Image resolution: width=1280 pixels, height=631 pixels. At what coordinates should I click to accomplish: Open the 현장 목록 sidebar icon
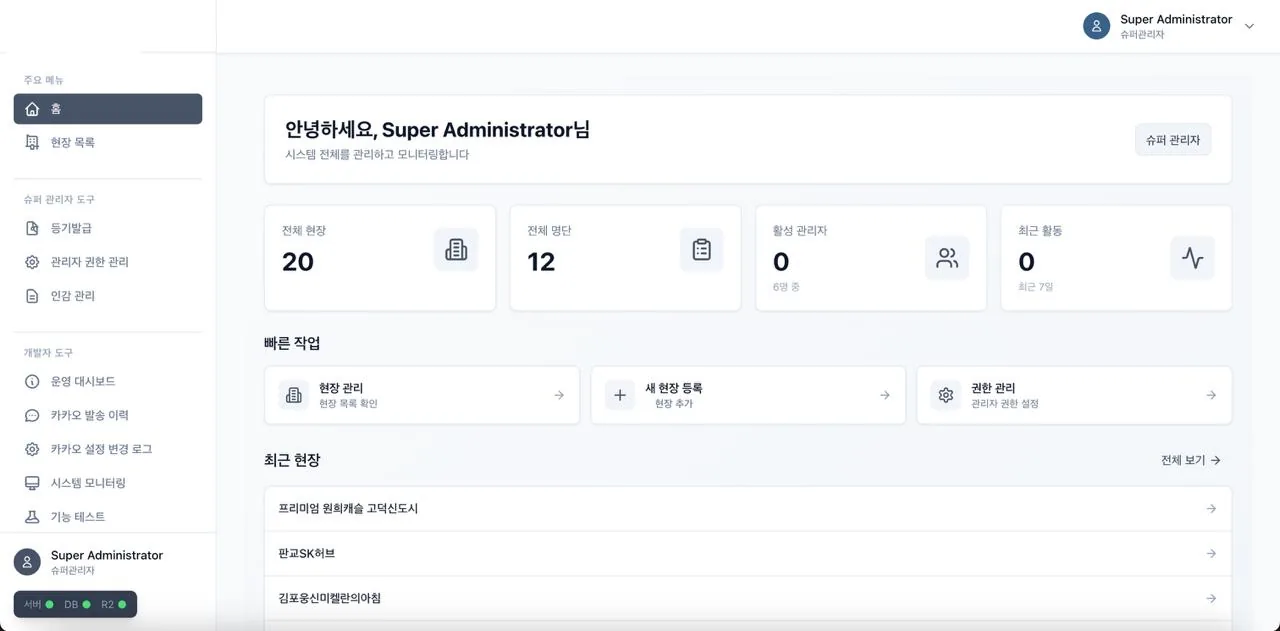coord(34,141)
